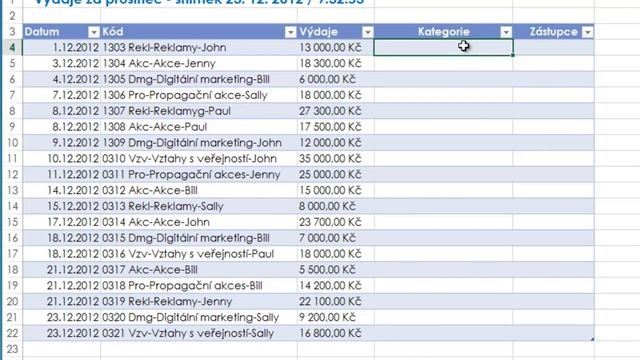Select expense cell 5 500,00 Kč

(336, 269)
